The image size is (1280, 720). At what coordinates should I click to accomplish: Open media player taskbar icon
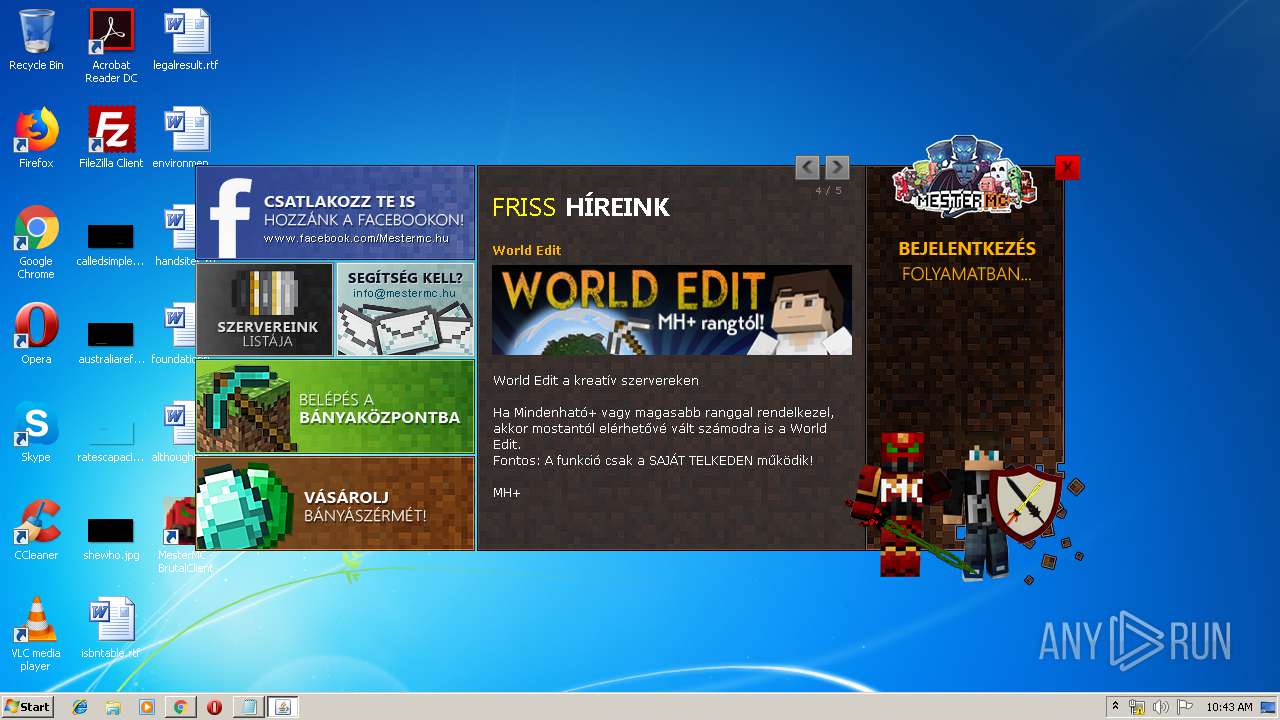click(147, 707)
